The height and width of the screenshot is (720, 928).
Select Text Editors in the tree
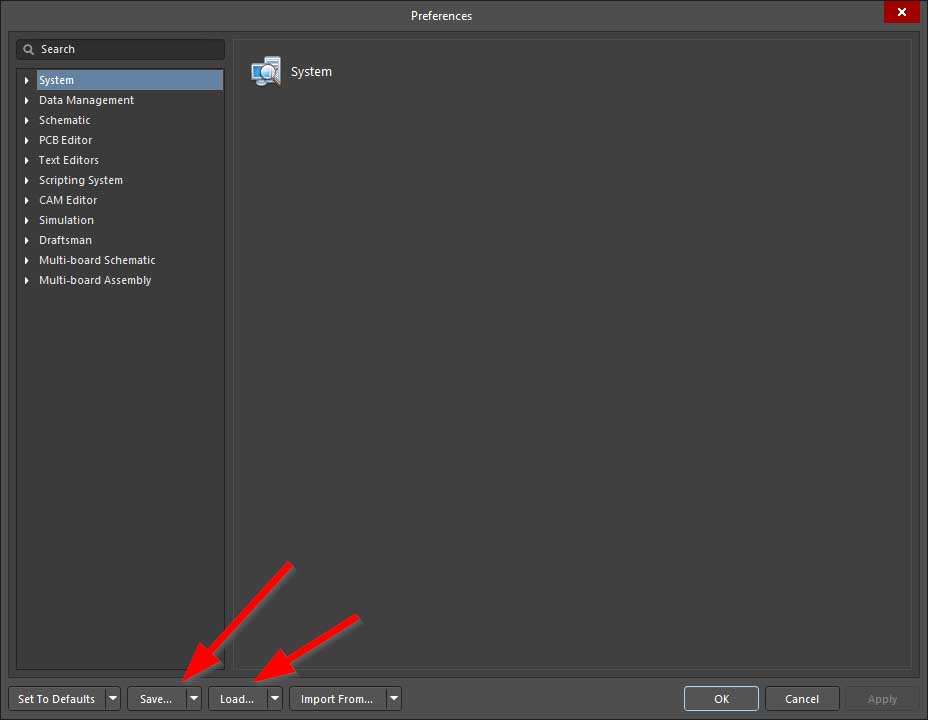[x=68, y=160]
